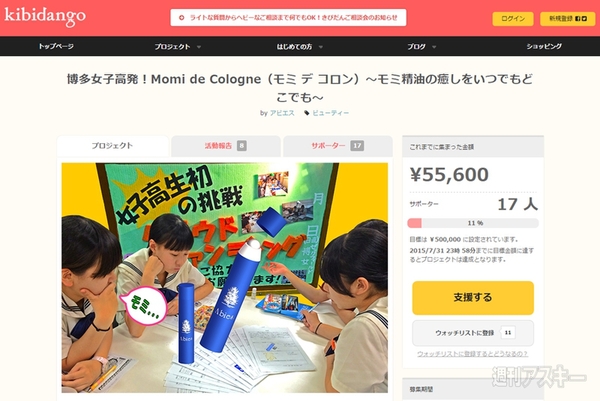Select the プロジェクト tab

pos(112,146)
